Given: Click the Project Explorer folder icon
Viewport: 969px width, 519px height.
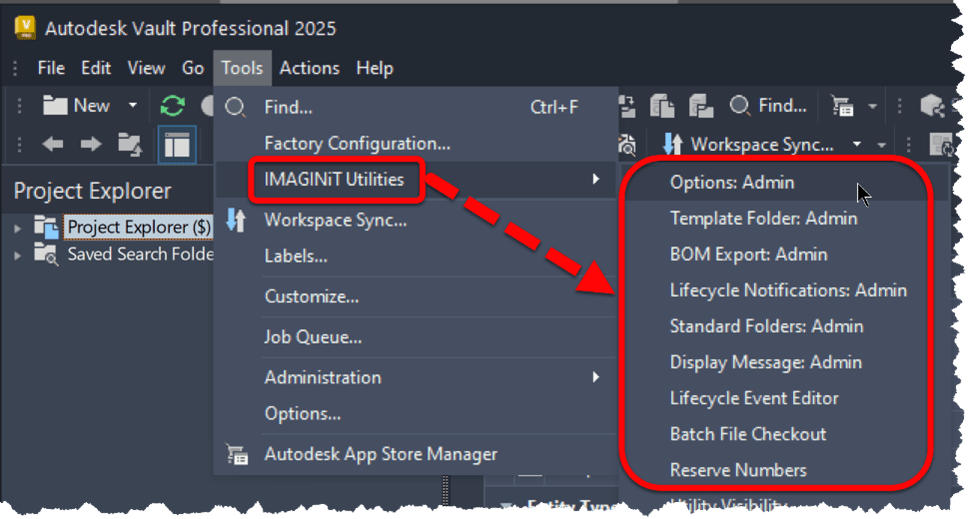Looking at the screenshot, I should point(46,227).
